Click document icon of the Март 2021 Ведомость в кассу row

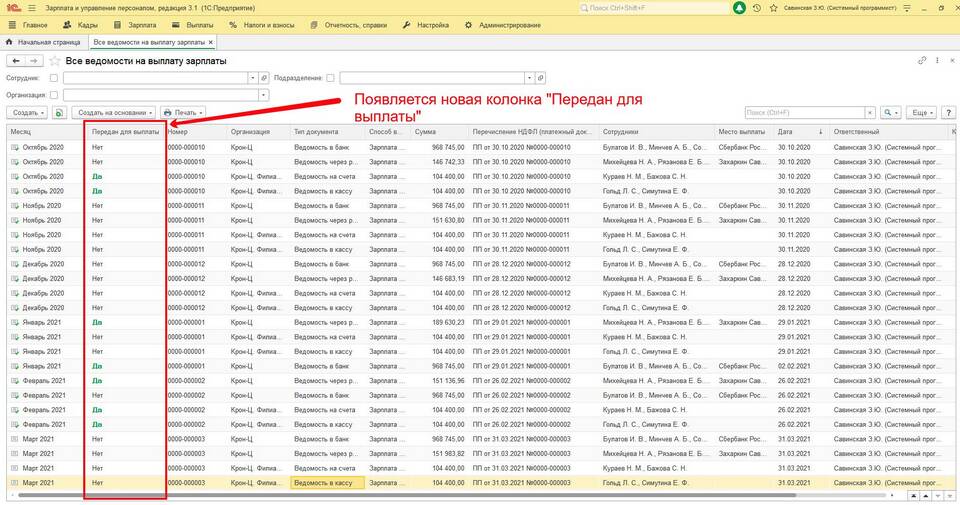(15, 483)
